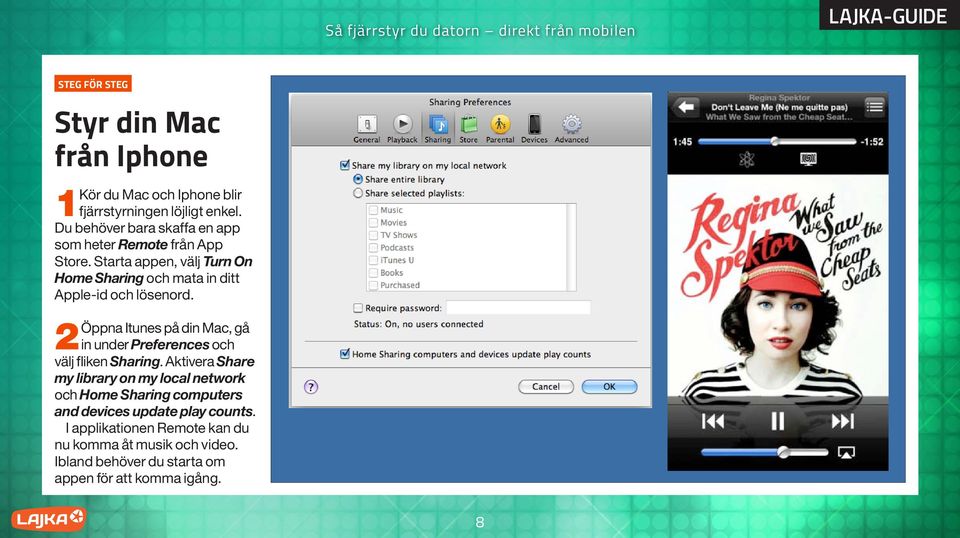Image resolution: width=960 pixels, height=538 pixels.
Task: Click the Sharing Preferences window title
Action: point(470,102)
